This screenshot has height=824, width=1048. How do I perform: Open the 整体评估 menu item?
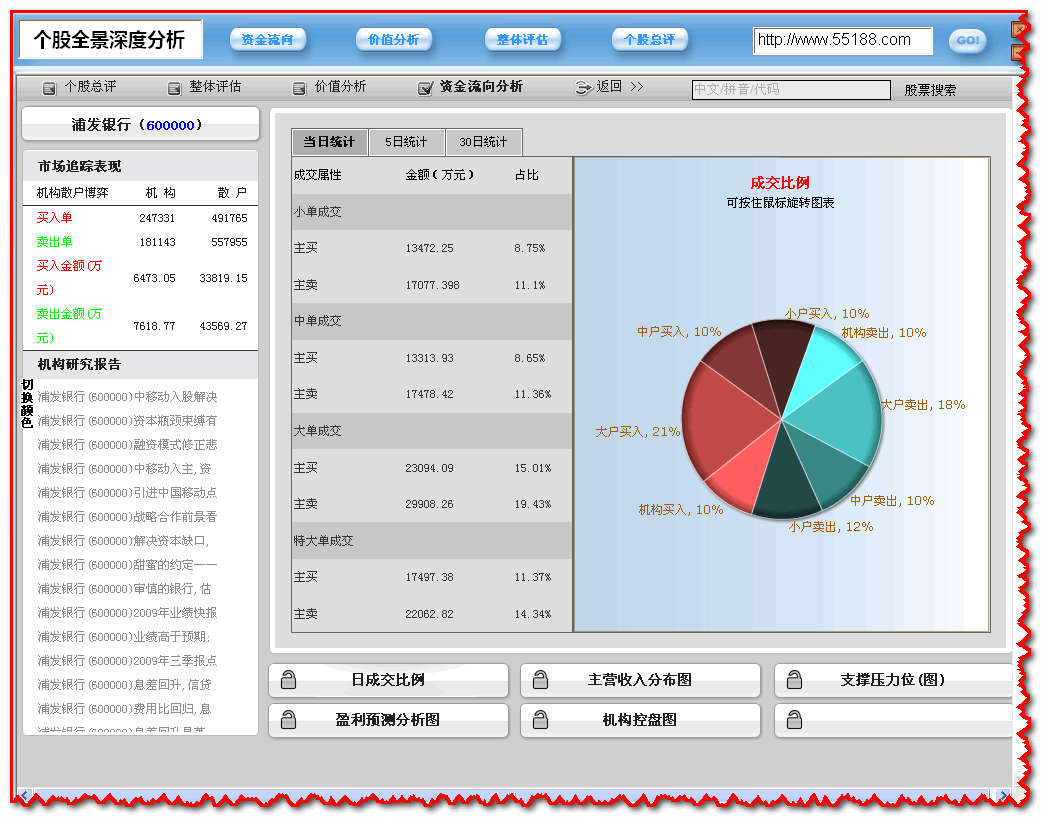(215, 87)
